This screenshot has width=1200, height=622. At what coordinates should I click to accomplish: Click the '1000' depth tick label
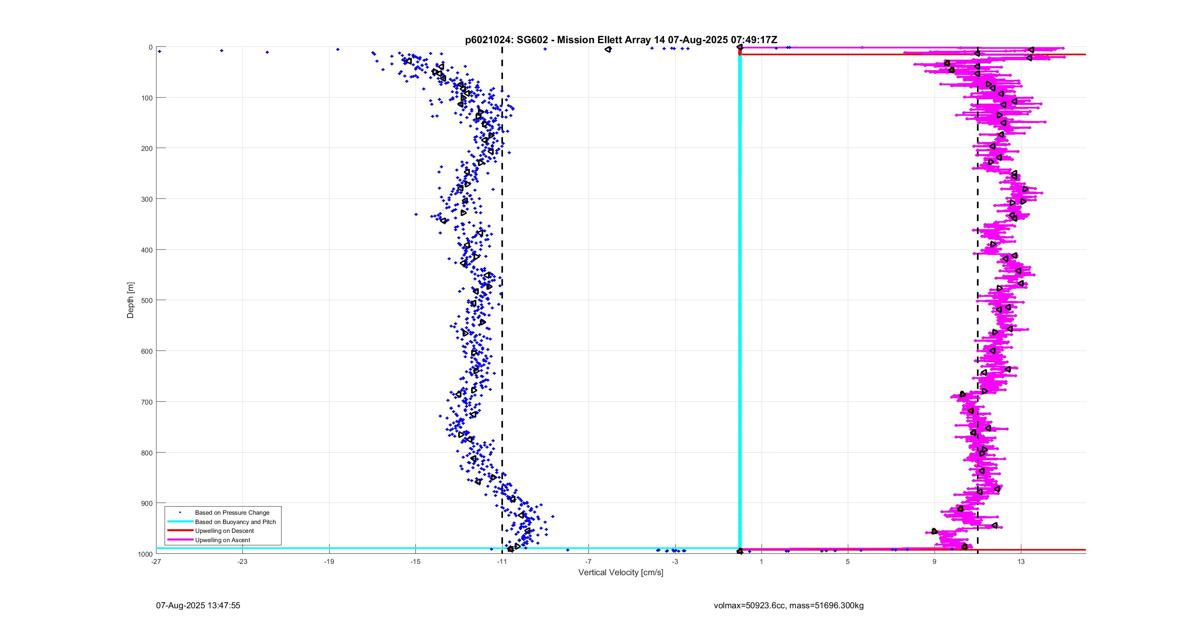(x=145, y=554)
